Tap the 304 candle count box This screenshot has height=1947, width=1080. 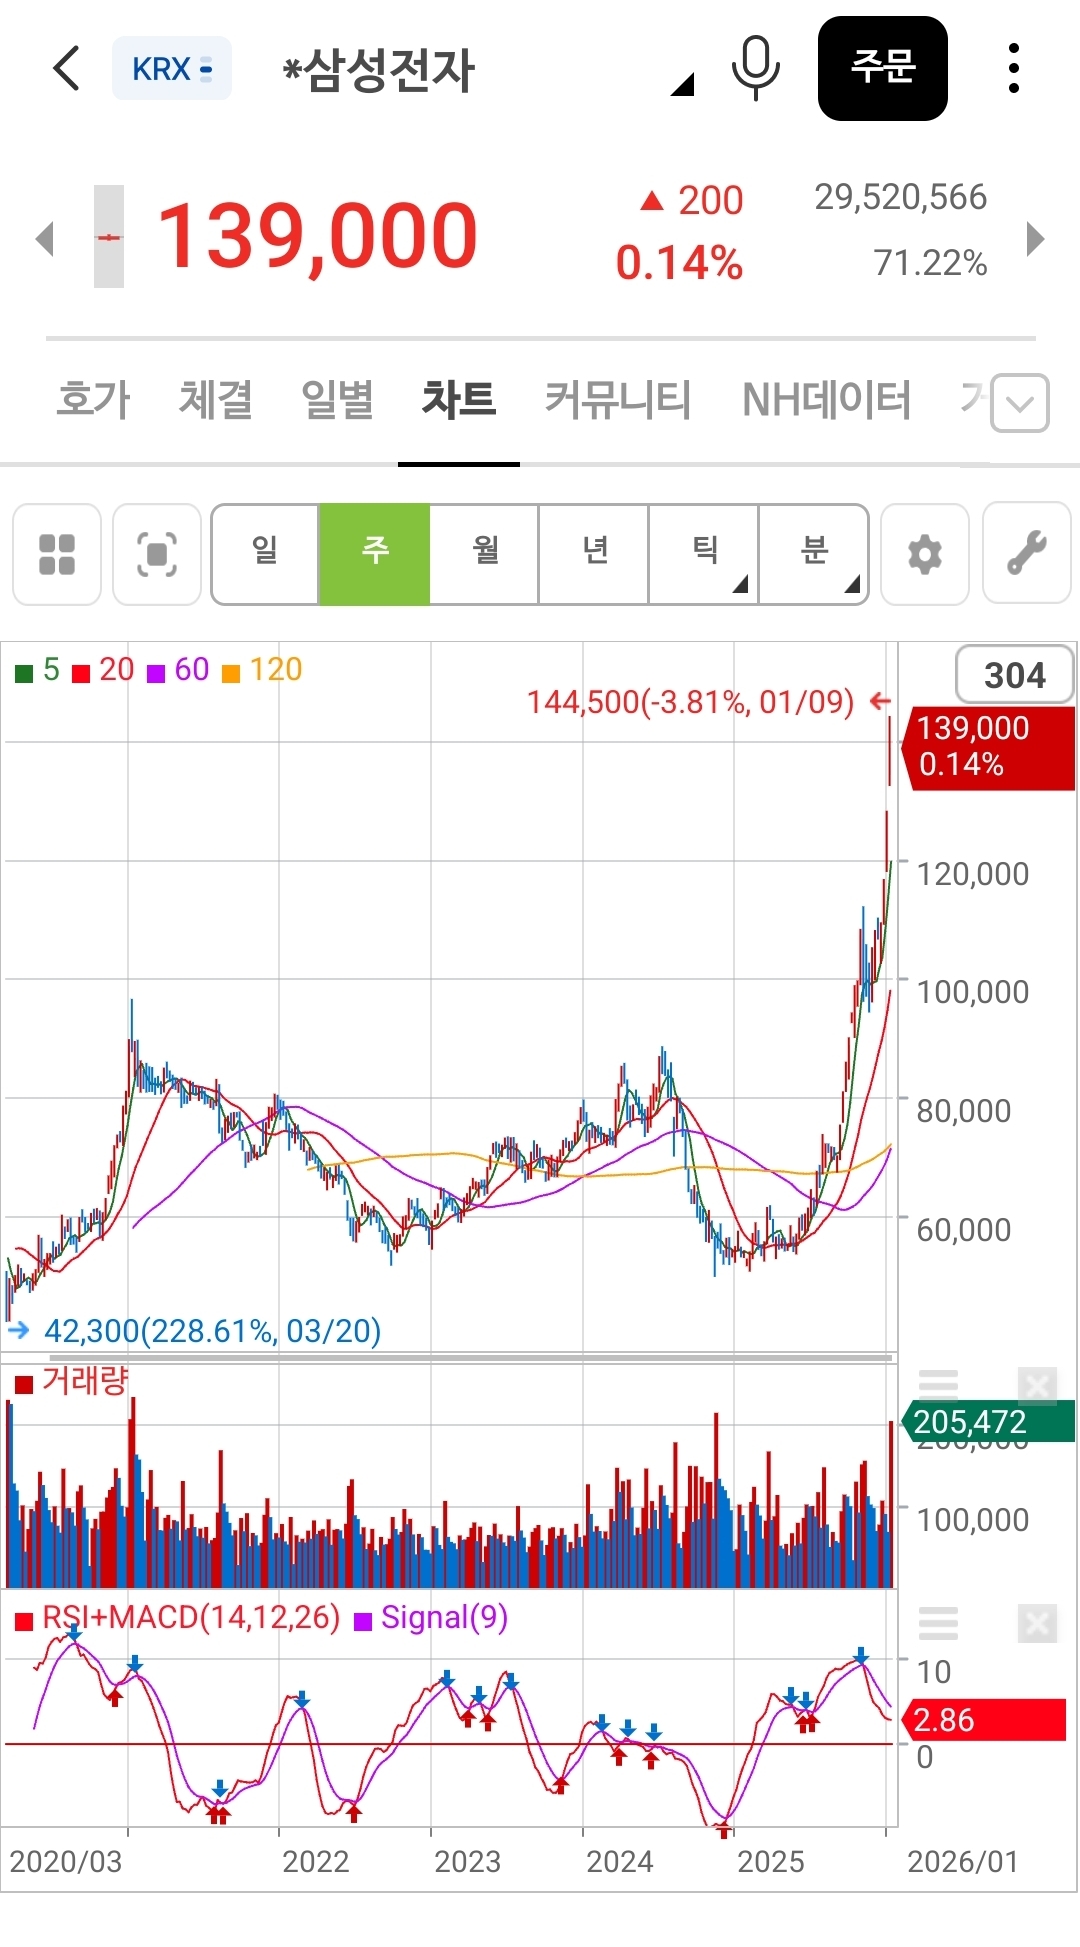(x=1015, y=675)
